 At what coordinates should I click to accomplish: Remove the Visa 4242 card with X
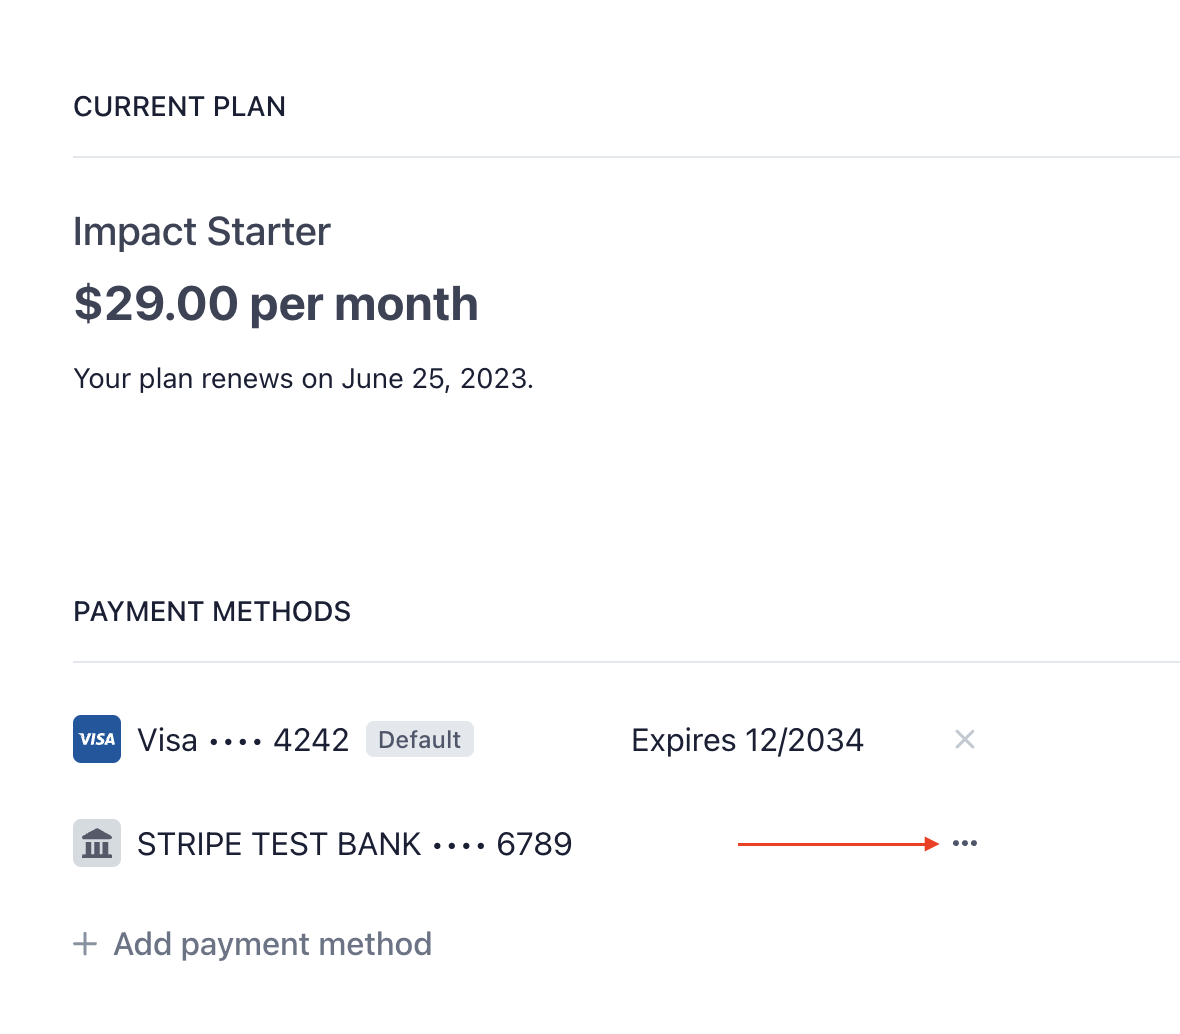pos(965,740)
